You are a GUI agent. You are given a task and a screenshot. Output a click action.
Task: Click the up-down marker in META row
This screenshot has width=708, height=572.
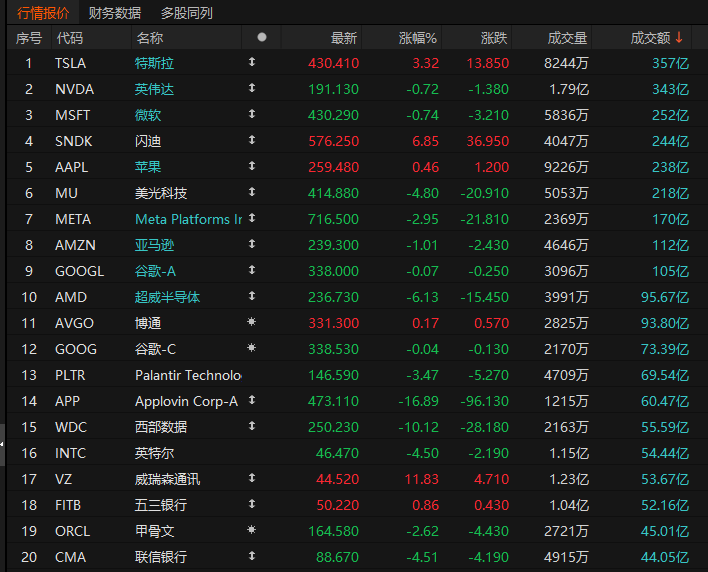252,218
